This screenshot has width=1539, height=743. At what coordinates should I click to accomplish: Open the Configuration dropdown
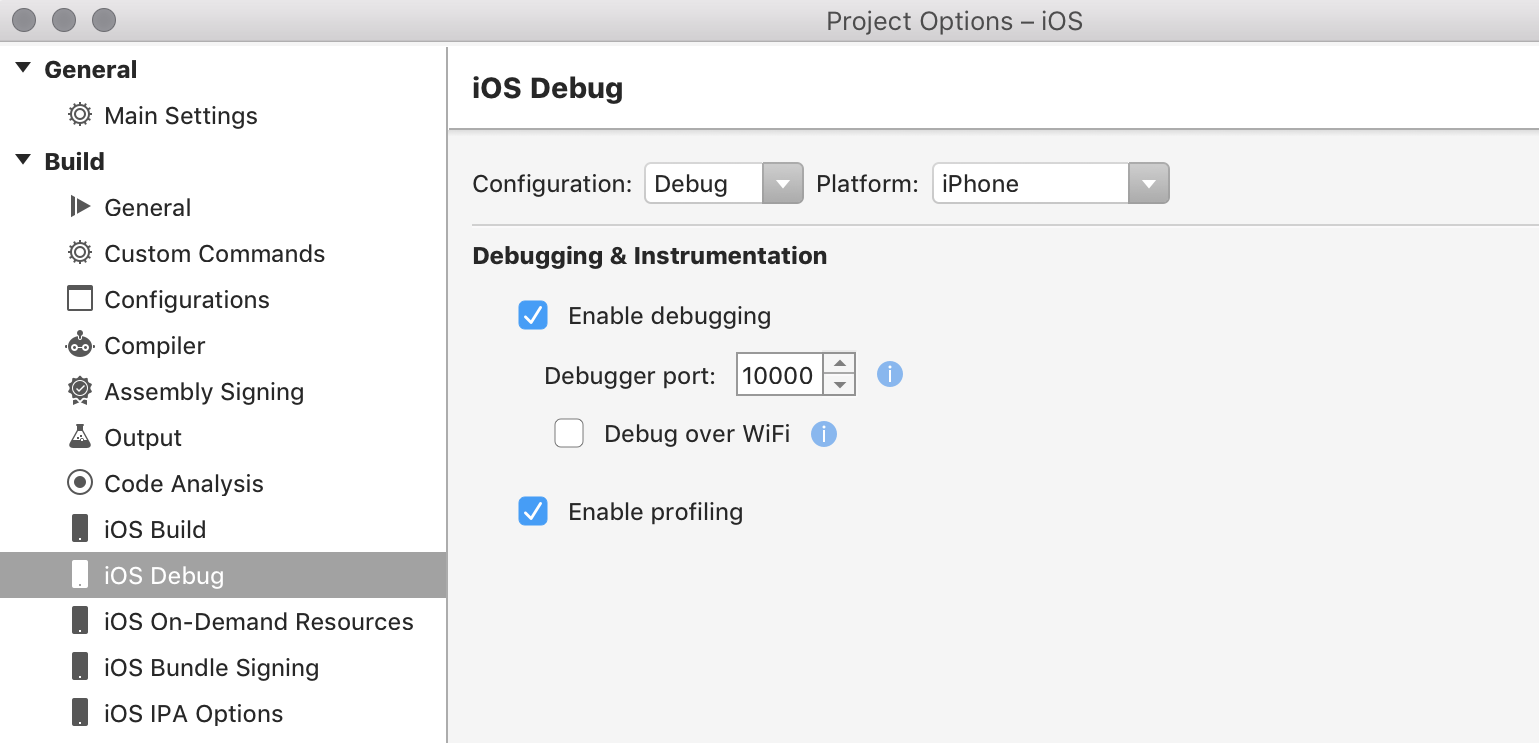783,183
